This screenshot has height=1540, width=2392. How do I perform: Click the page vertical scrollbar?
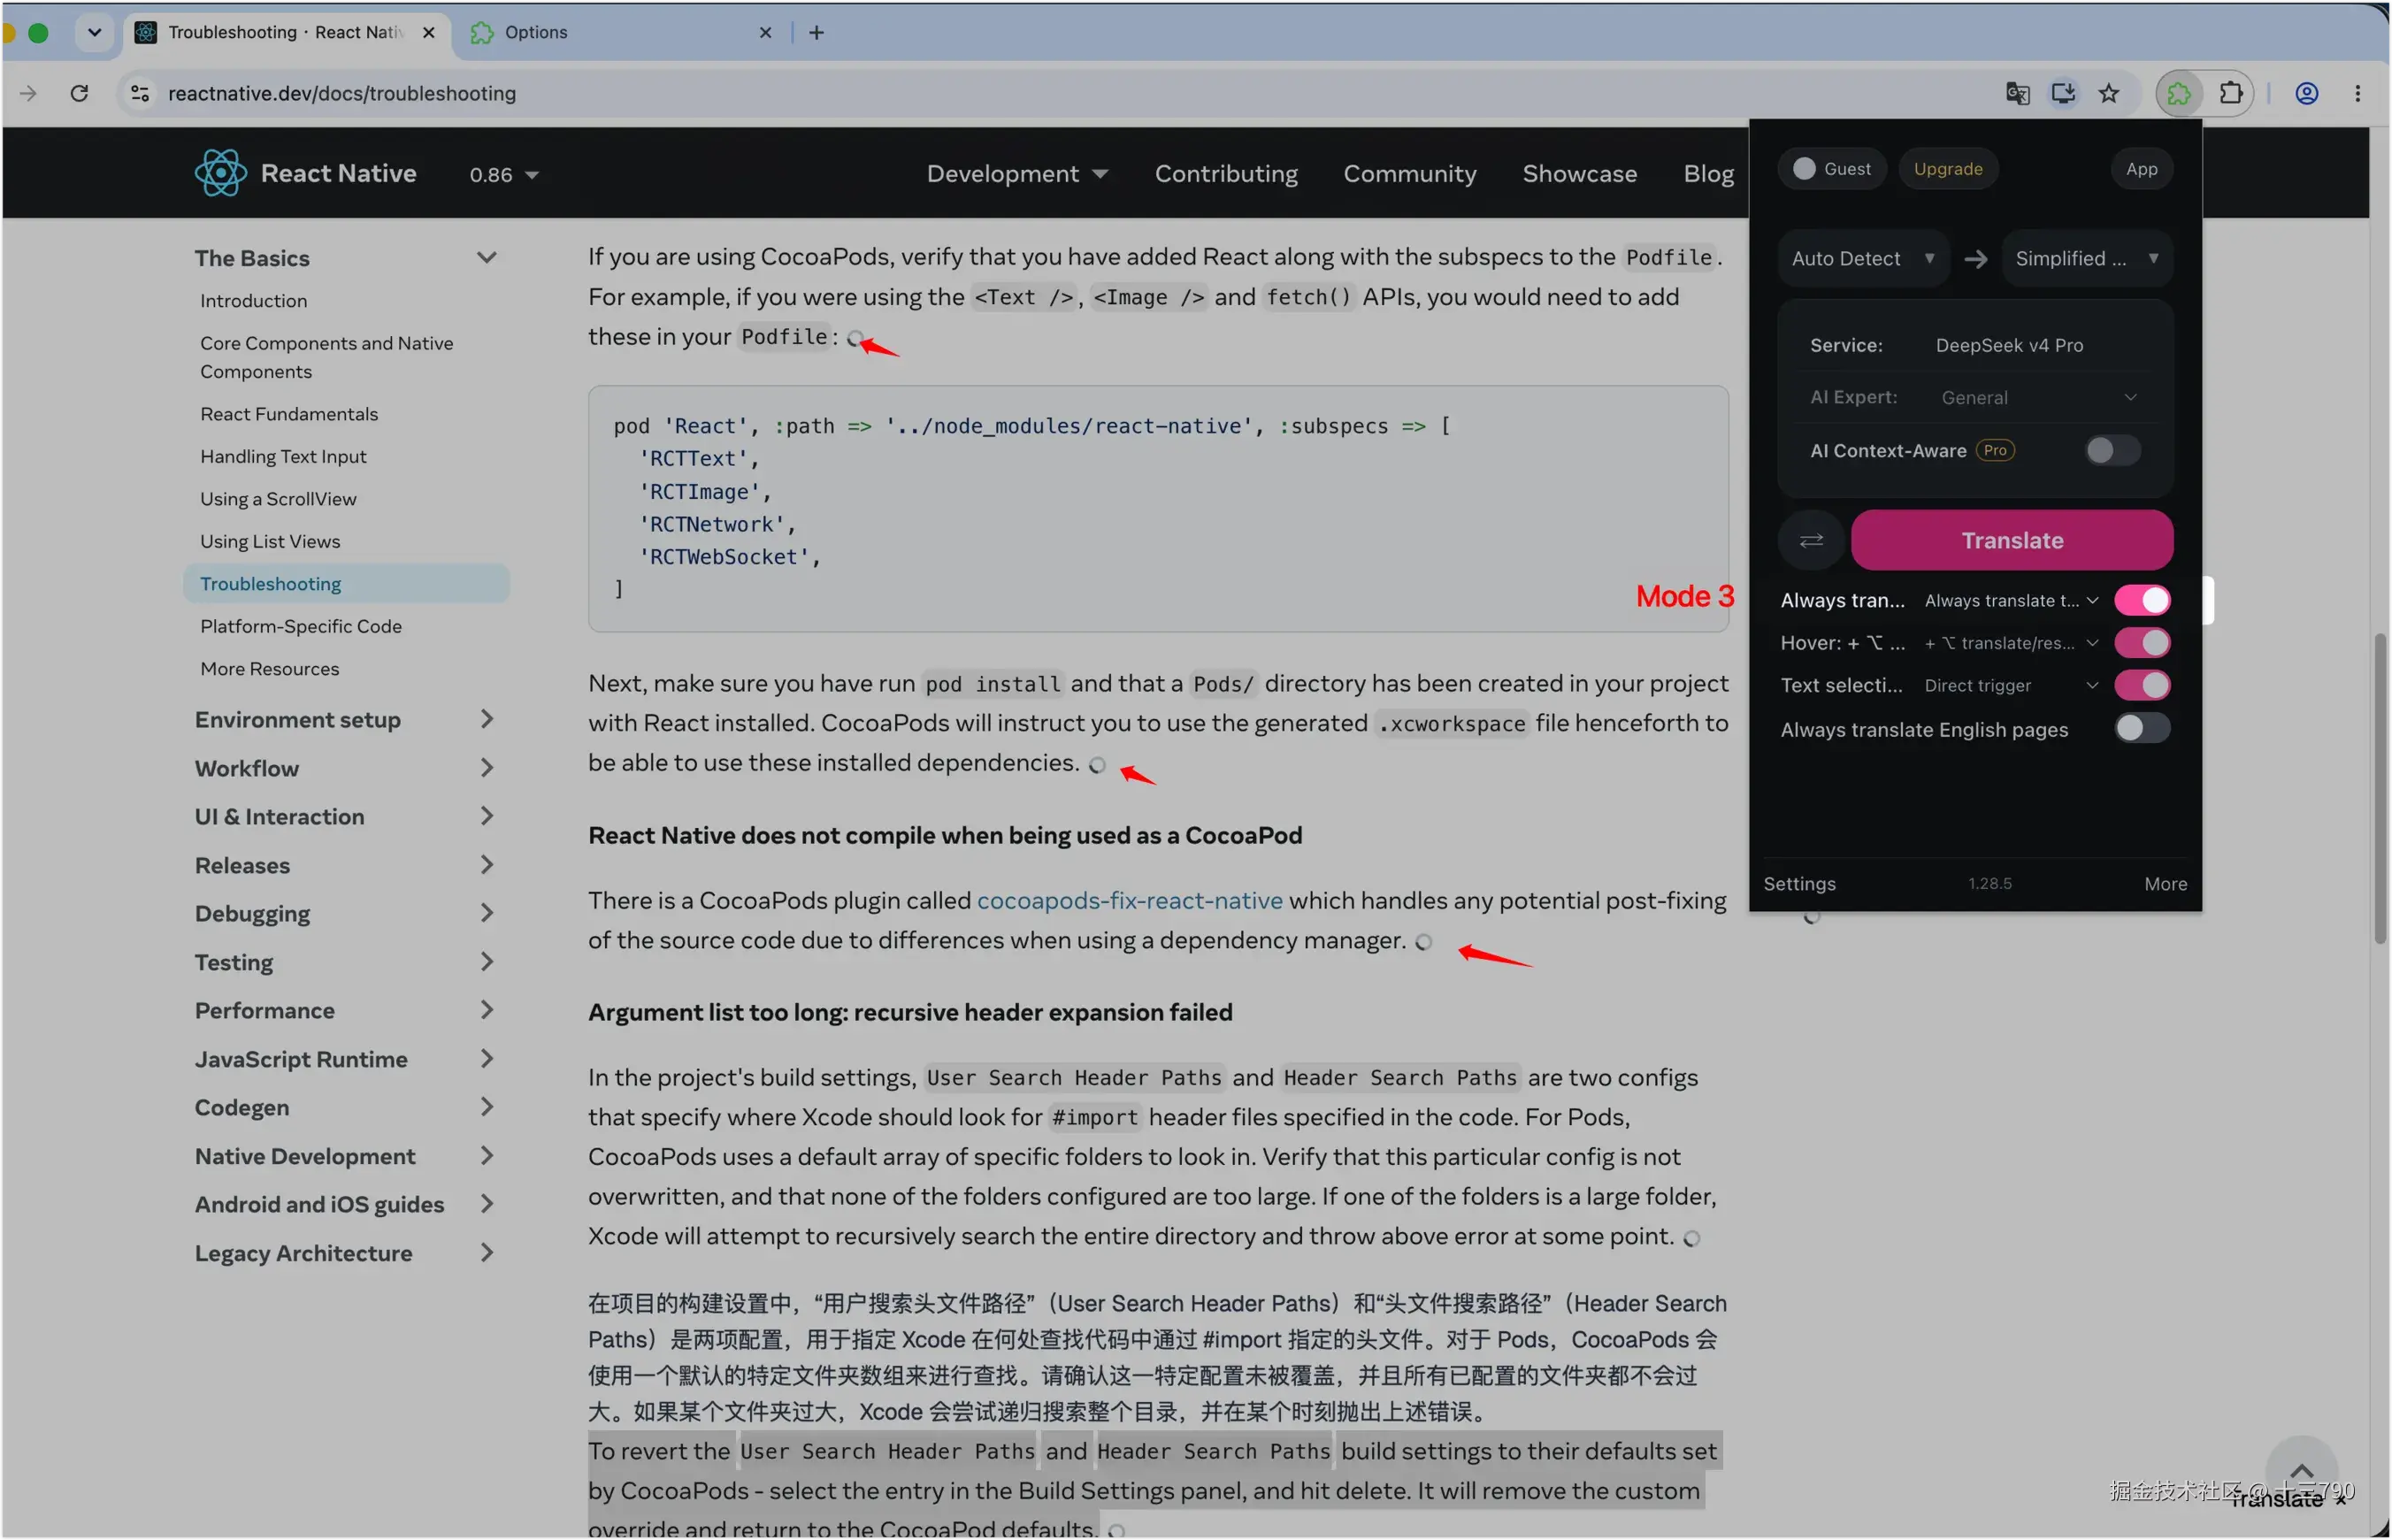pos(2379,790)
